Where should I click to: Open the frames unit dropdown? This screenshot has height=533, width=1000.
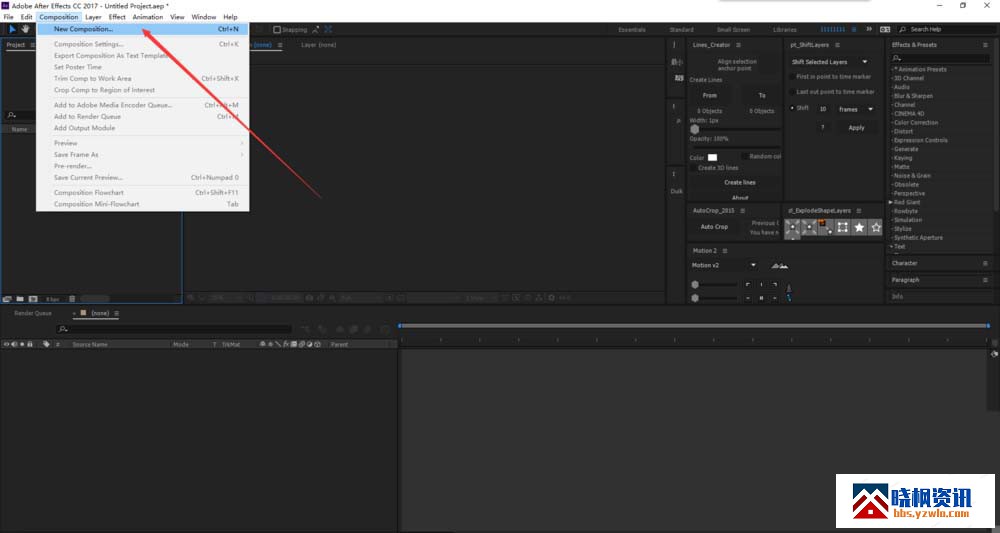click(856, 109)
